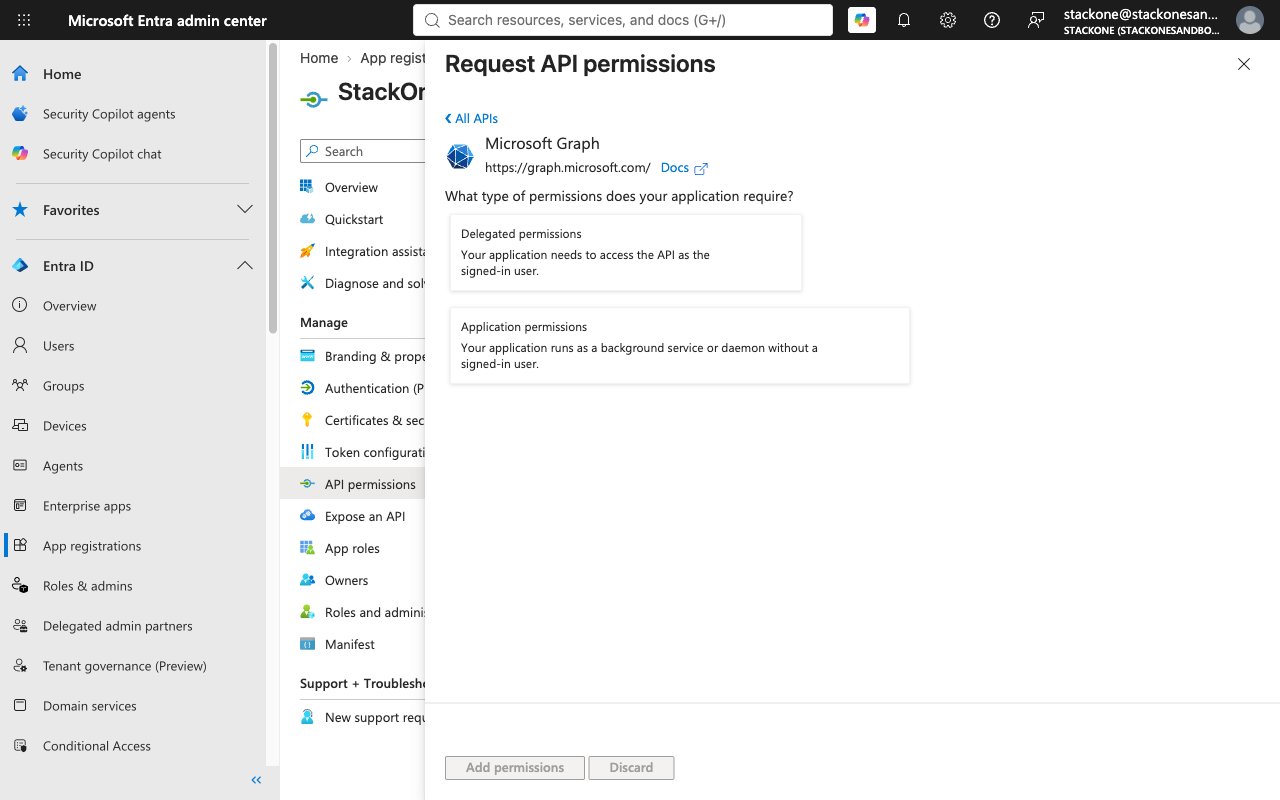The height and width of the screenshot is (800, 1280).
Task: Open the notifications bell
Action: (x=904, y=20)
